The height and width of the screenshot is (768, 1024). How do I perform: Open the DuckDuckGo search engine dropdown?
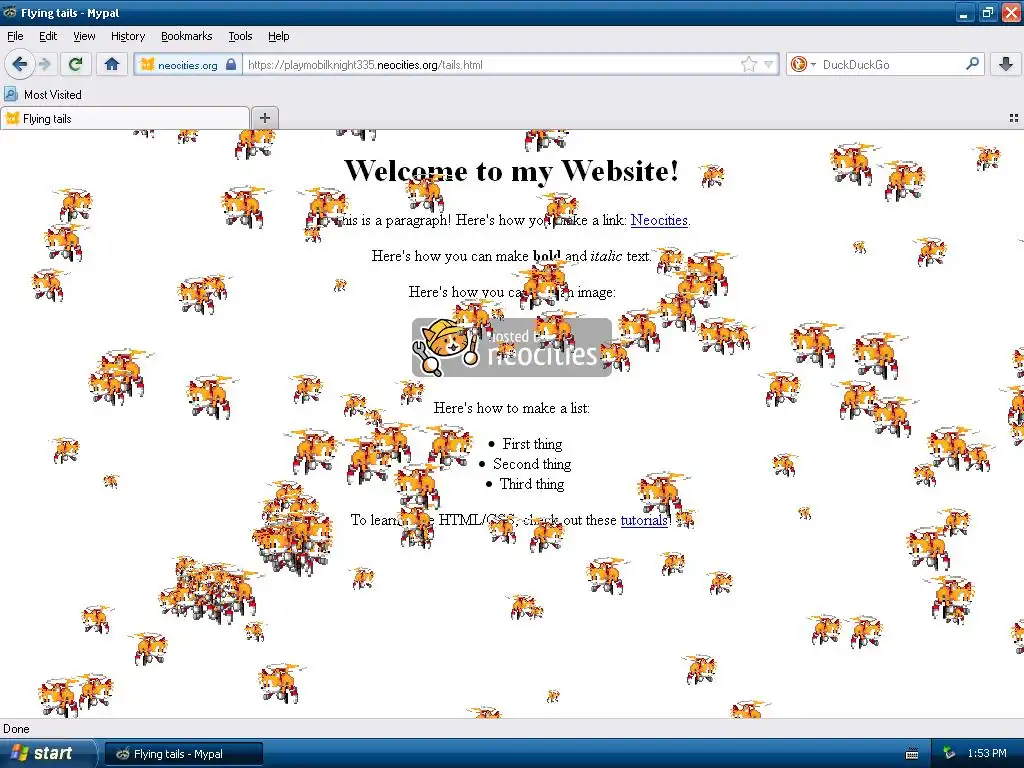point(803,64)
